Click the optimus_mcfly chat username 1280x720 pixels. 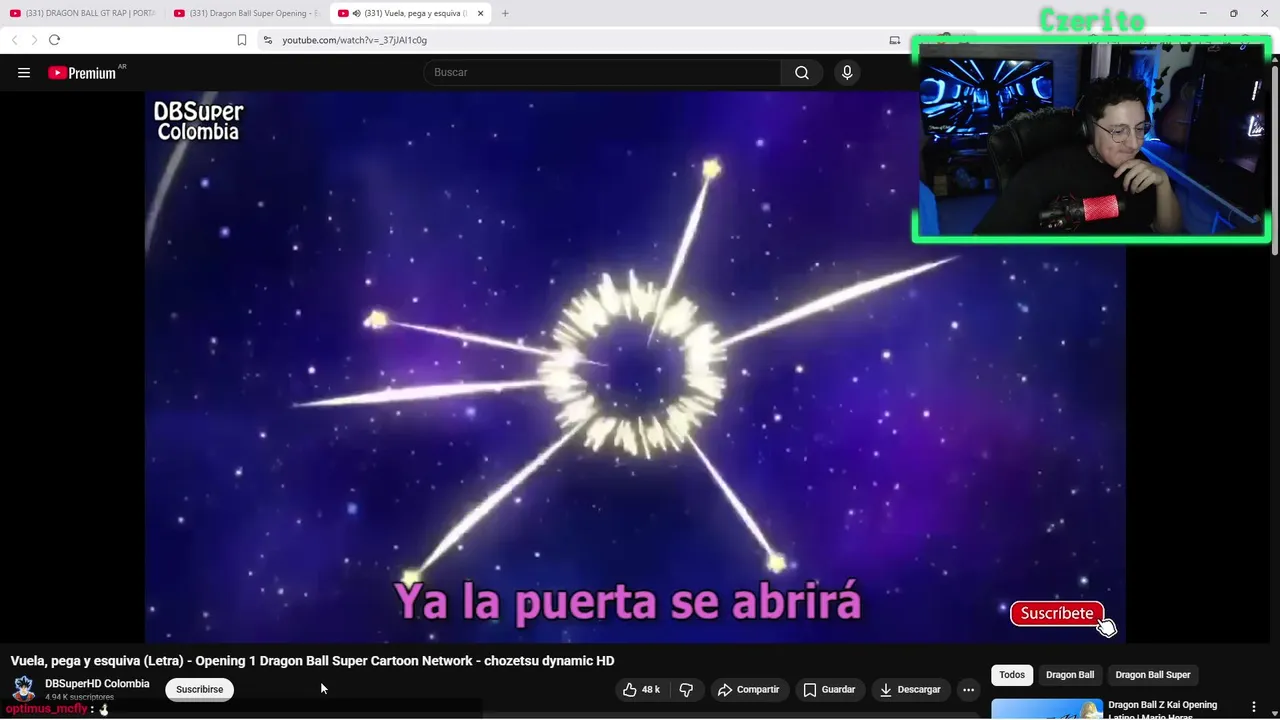tap(47, 709)
